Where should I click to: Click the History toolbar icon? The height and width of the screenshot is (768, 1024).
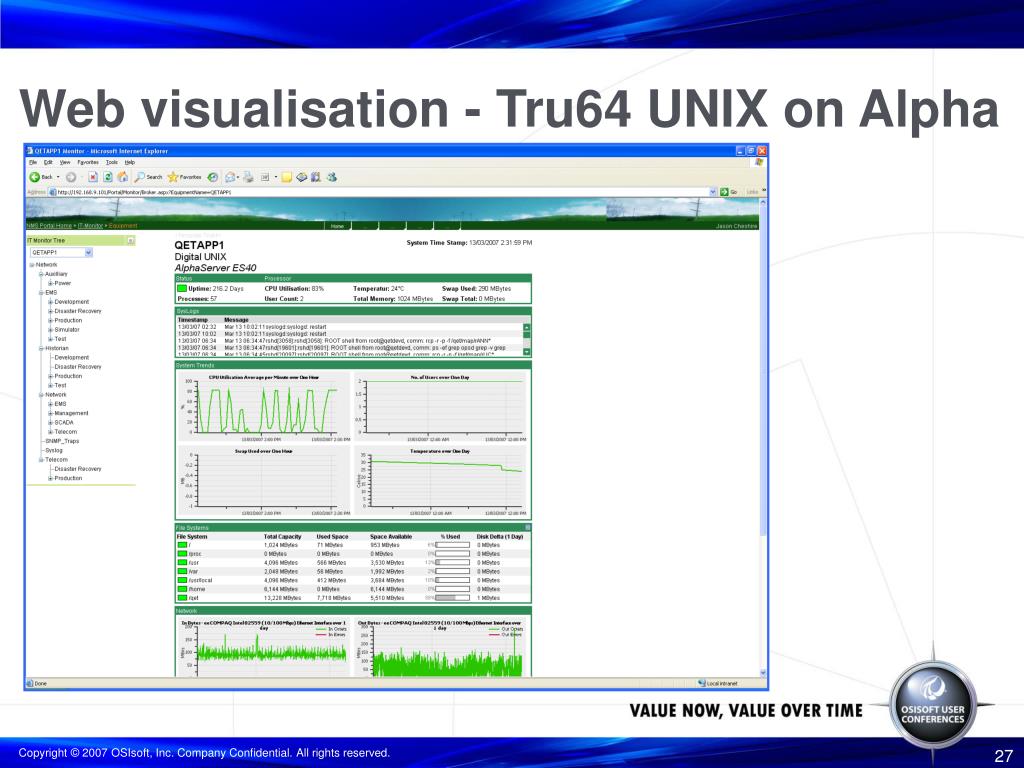(x=212, y=177)
